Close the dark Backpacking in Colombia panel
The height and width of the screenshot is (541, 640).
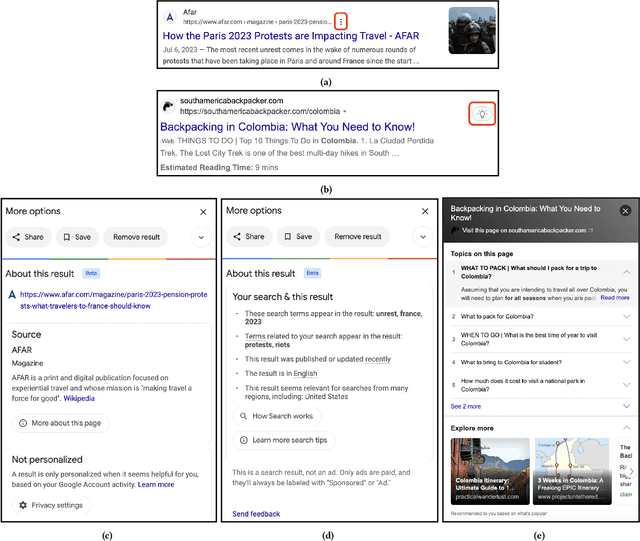pyautogui.click(x=625, y=211)
